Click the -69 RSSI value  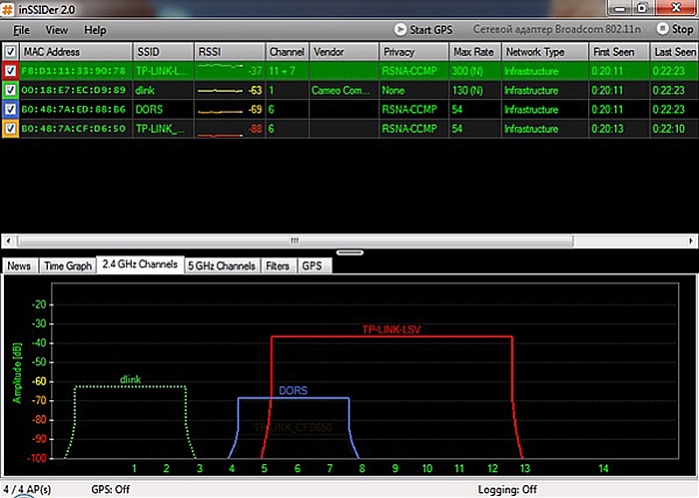point(255,109)
